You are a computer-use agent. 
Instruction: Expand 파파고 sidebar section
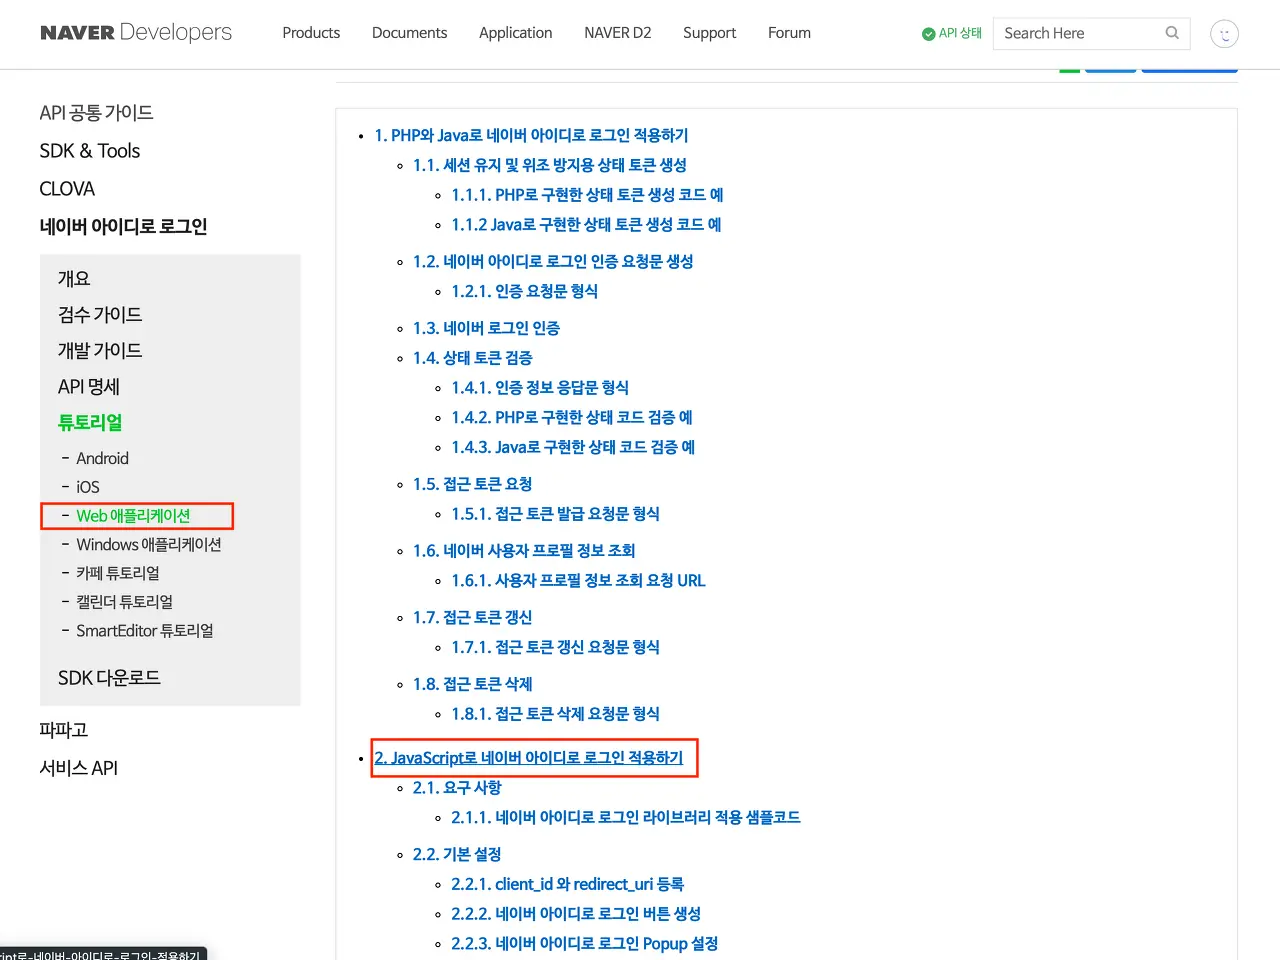click(63, 730)
